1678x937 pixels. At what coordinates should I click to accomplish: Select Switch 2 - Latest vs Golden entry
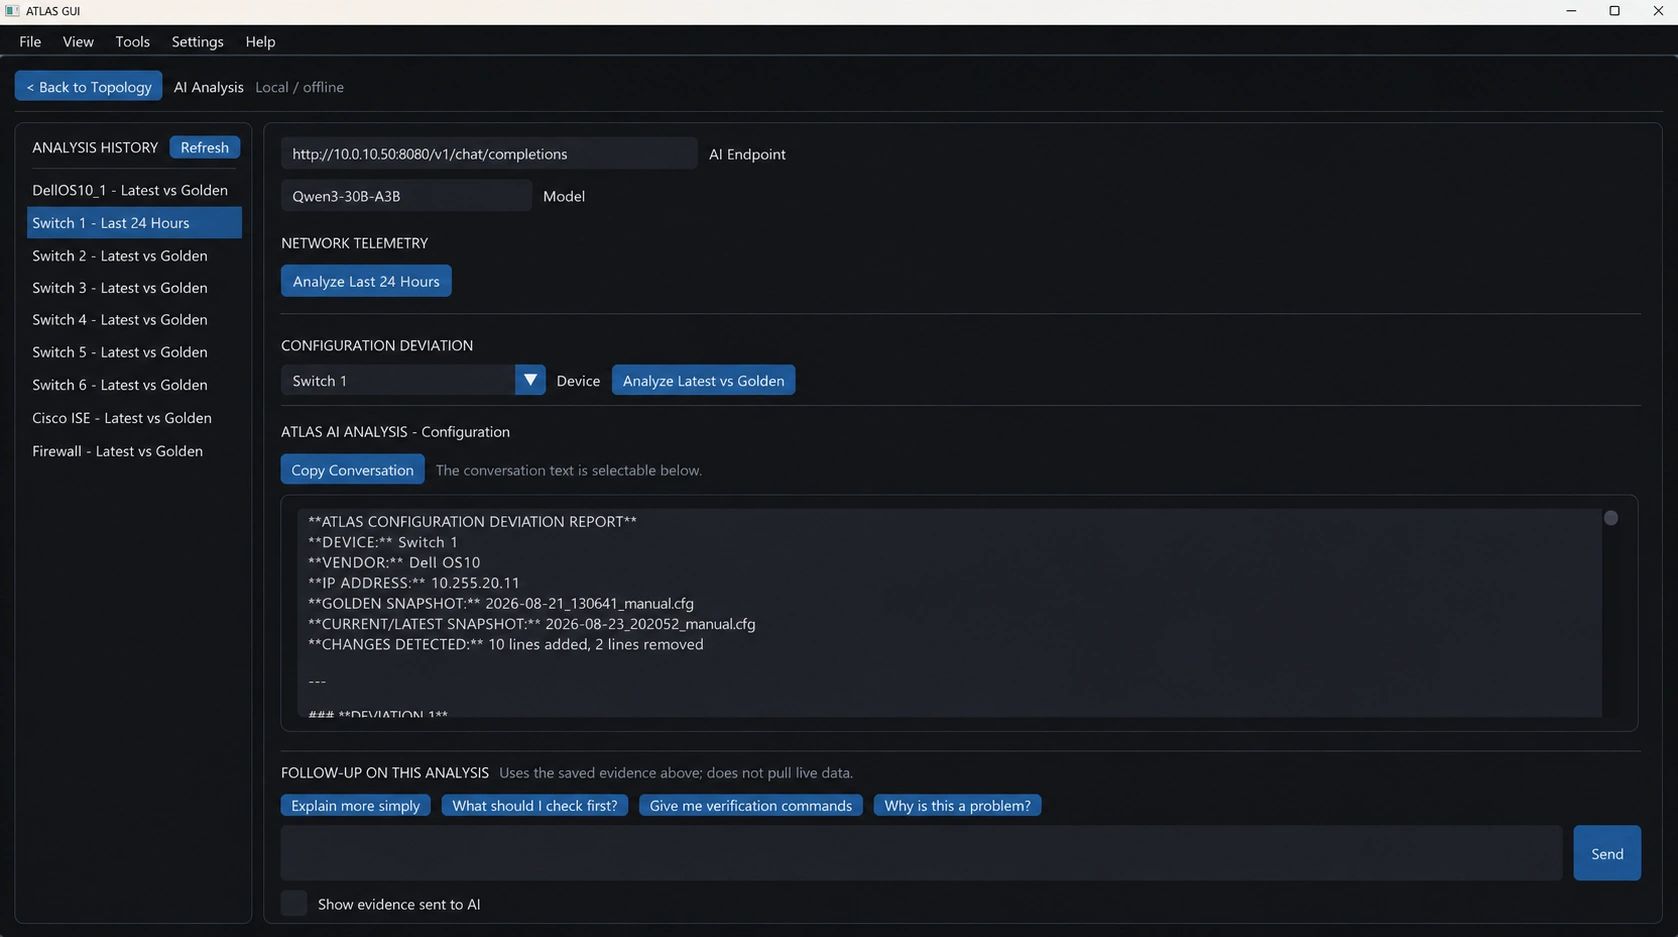coord(134,256)
